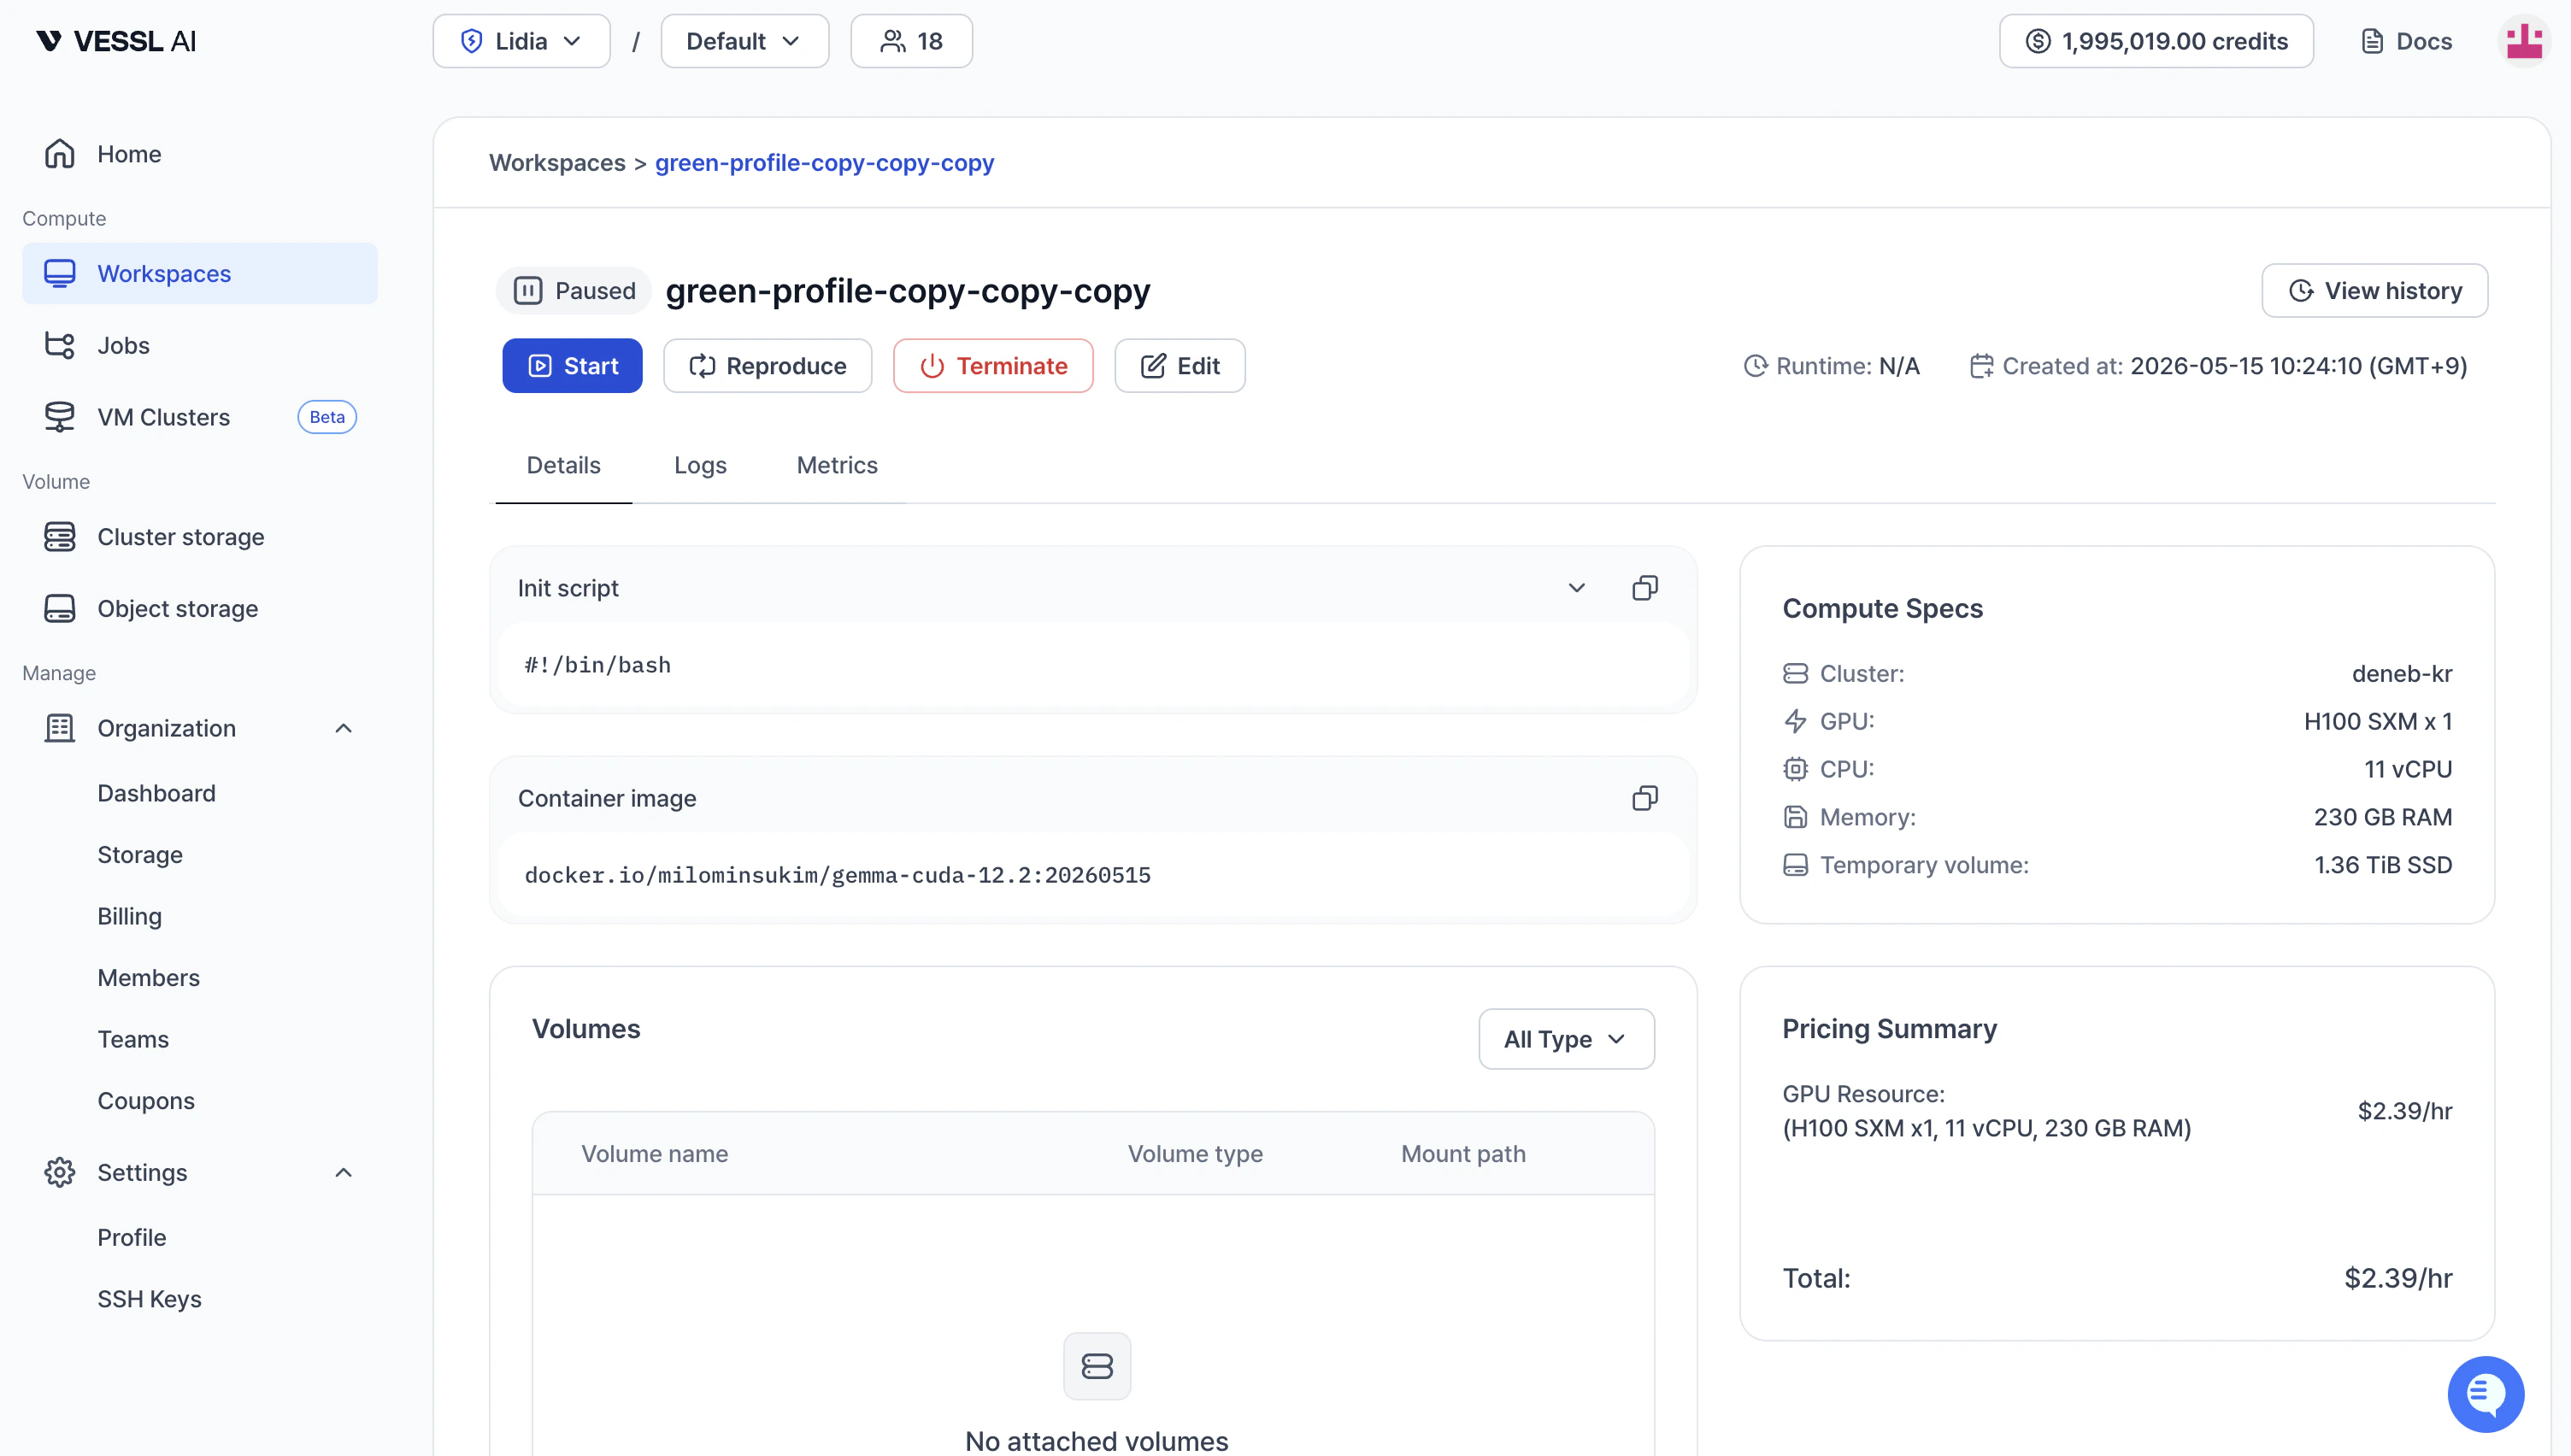Switch to the Details tab
2571x1456 pixels.
click(563, 465)
